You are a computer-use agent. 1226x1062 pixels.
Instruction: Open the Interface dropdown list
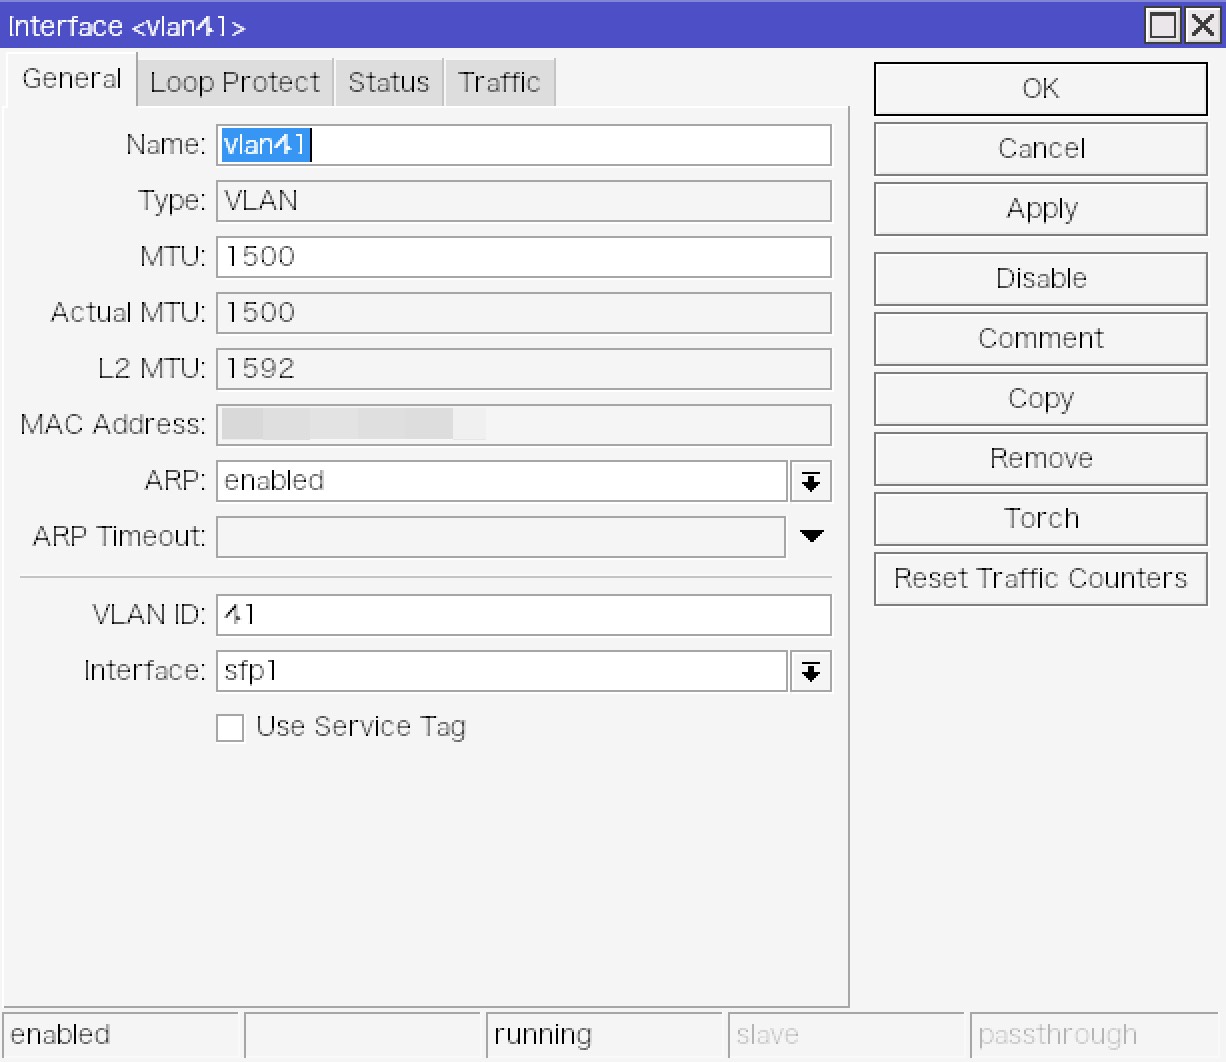810,671
